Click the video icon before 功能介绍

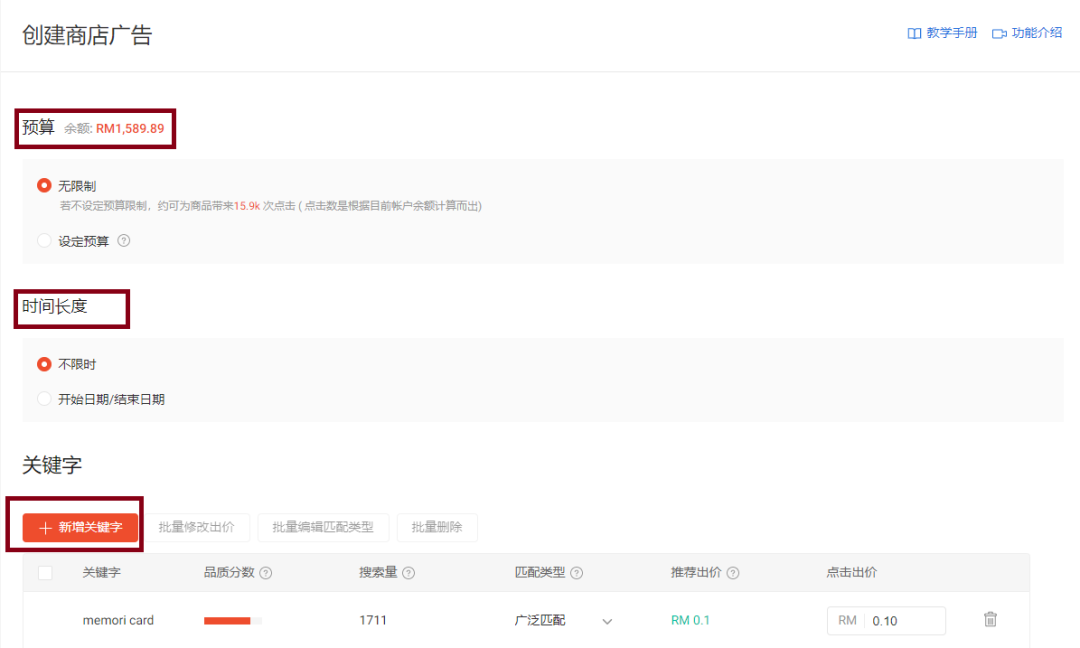(998, 32)
